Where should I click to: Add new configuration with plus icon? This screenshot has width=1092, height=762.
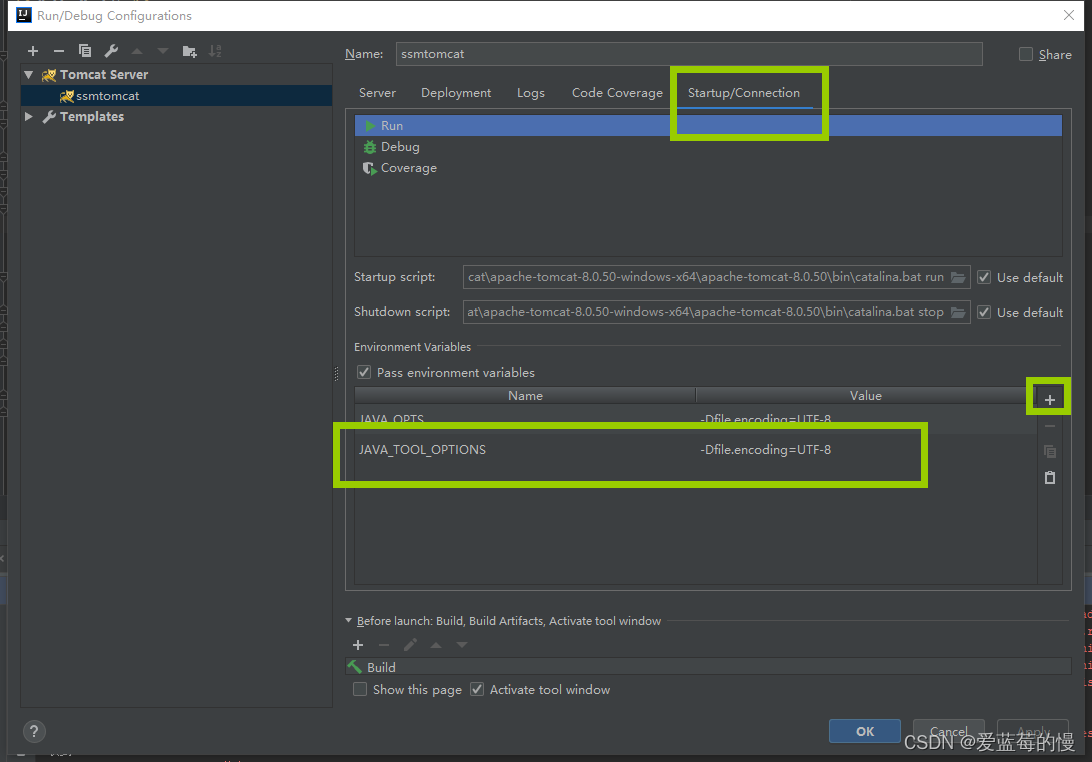[x=33, y=51]
